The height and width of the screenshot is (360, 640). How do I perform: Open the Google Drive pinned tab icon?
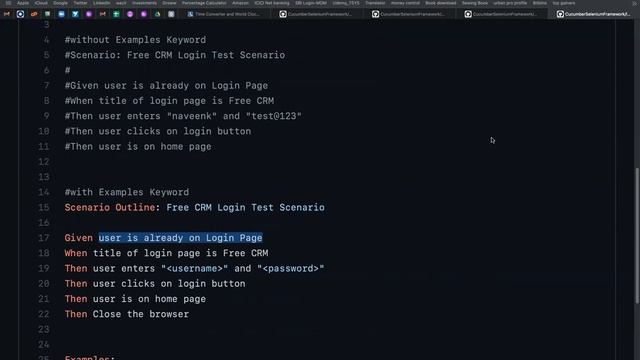(x=157, y=14)
